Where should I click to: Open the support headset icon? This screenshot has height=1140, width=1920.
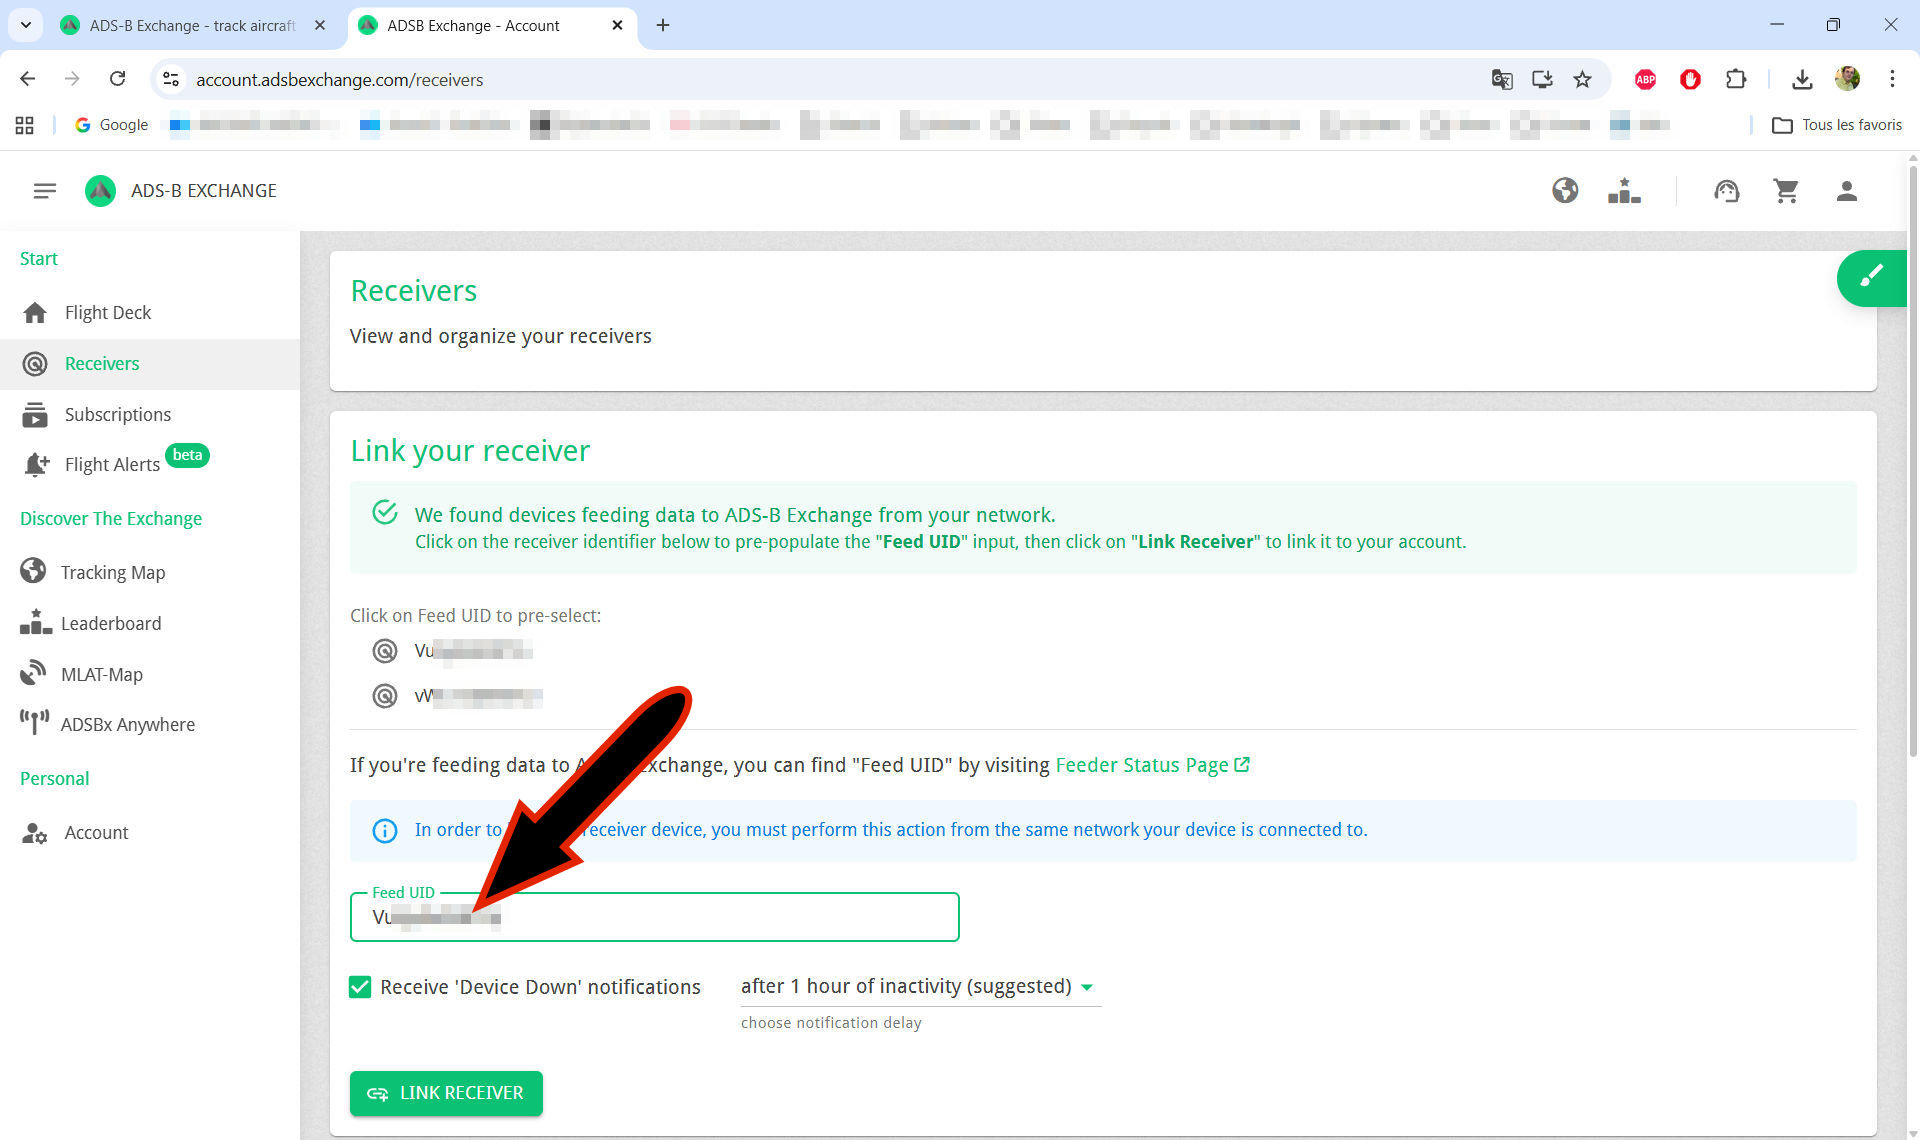[x=1727, y=190]
